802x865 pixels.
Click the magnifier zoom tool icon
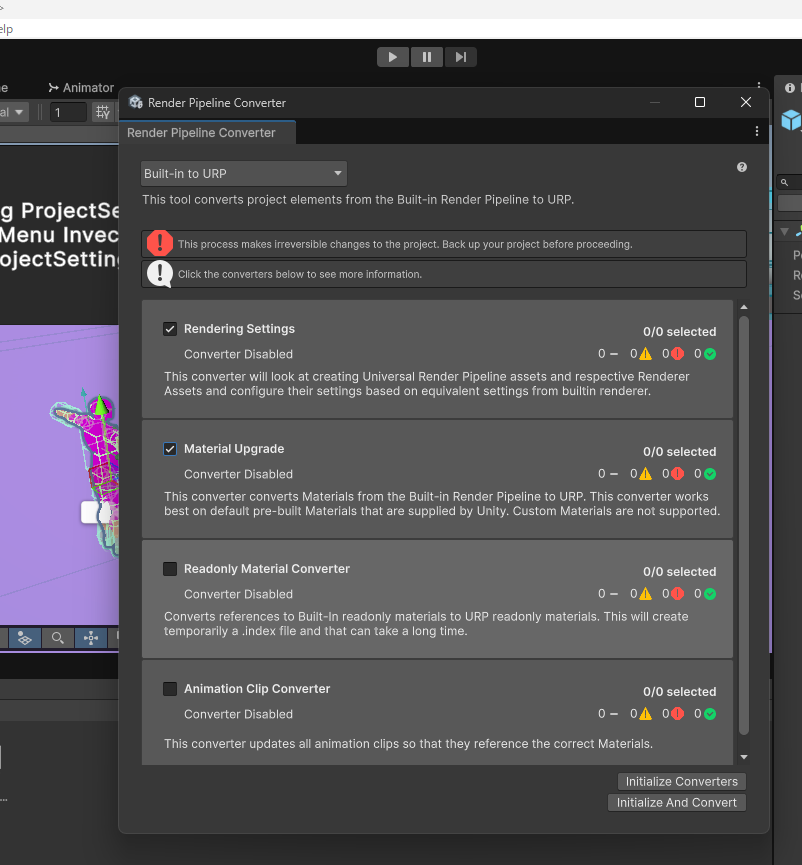tap(58, 637)
